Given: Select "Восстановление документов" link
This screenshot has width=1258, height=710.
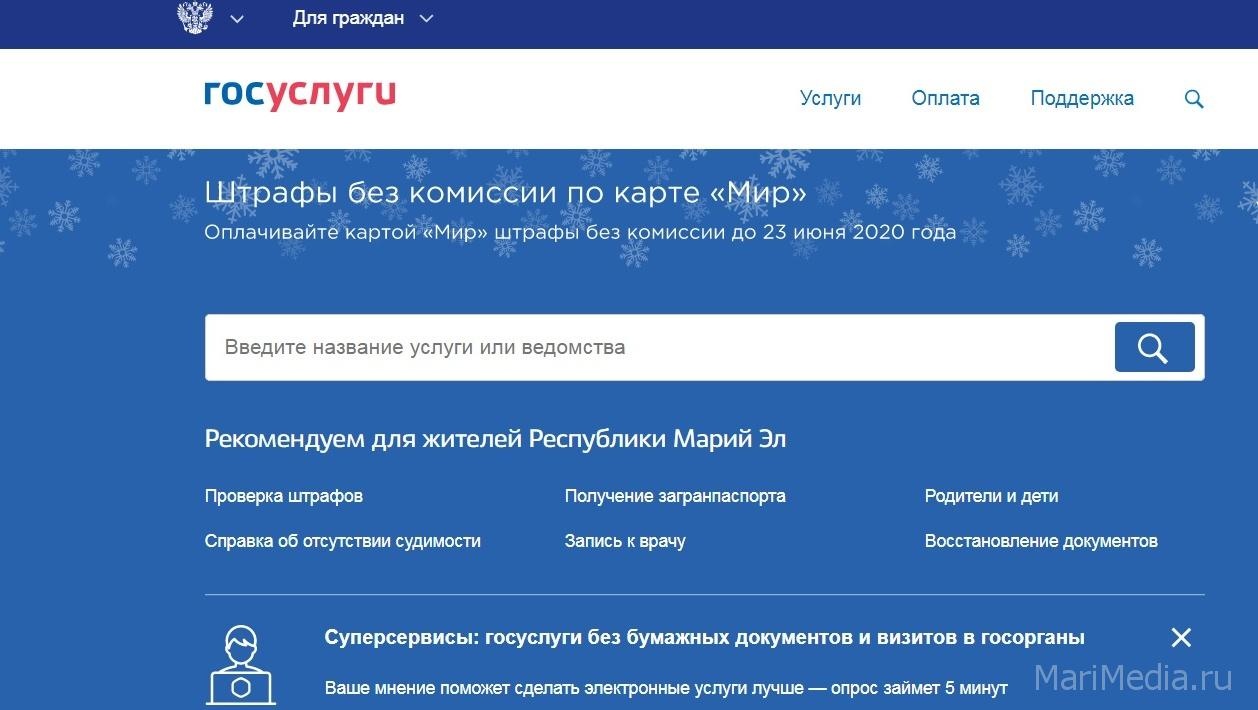Looking at the screenshot, I should pyautogui.click(x=1041, y=541).
